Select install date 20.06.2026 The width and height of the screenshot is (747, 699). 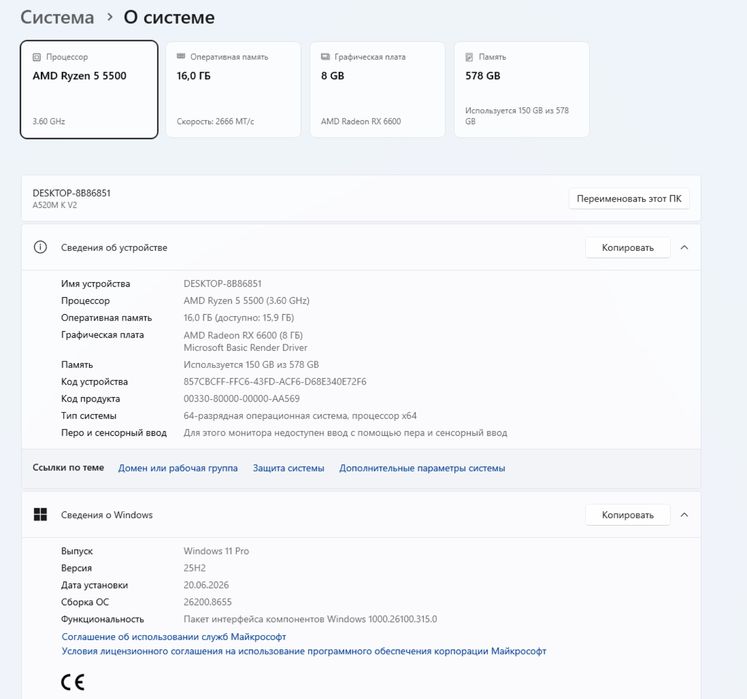(206, 585)
